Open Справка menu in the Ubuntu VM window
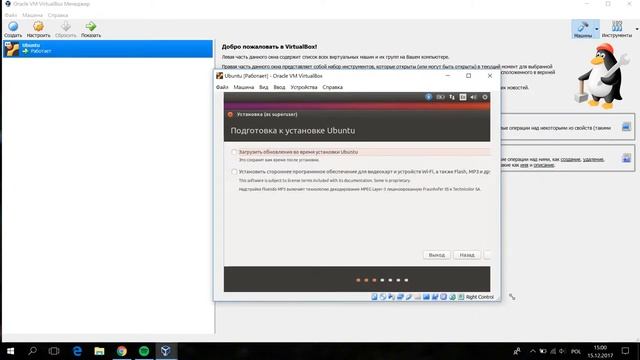The height and width of the screenshot is (360, 640). (333, 87)
